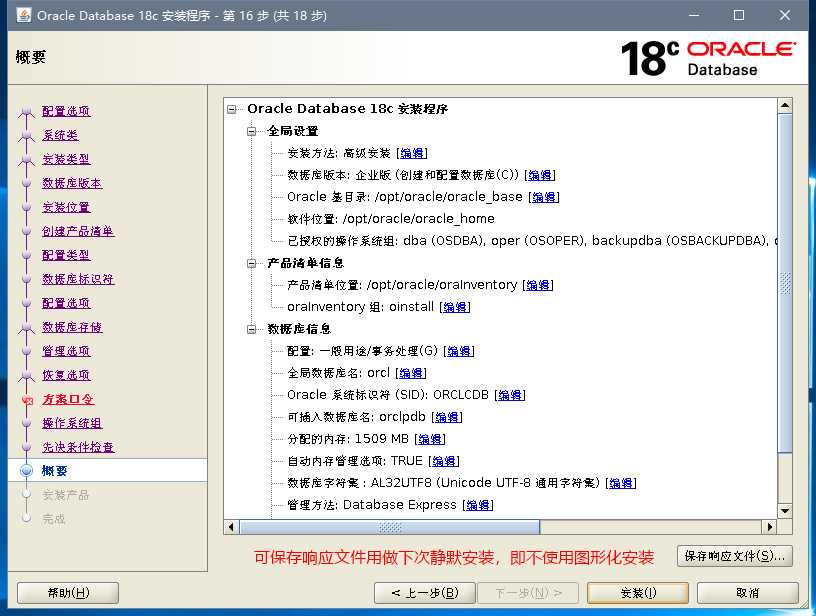
Task: Click the warning icon beside 方案口令
Action: (x=27, y=400)
